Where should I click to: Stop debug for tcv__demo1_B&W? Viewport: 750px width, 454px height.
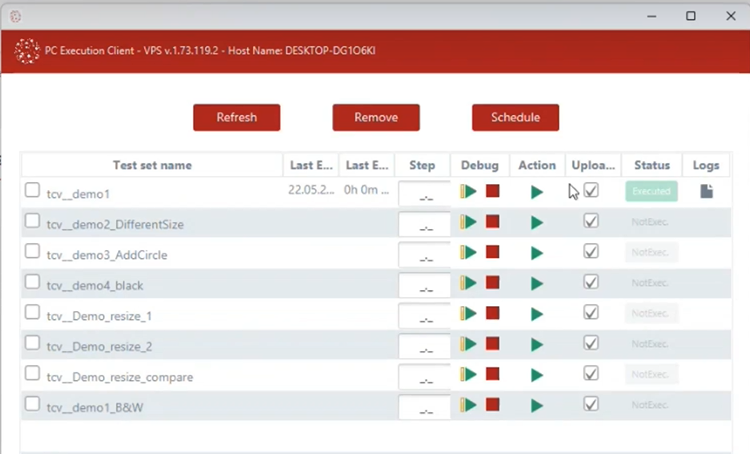[x=492, y=405]
